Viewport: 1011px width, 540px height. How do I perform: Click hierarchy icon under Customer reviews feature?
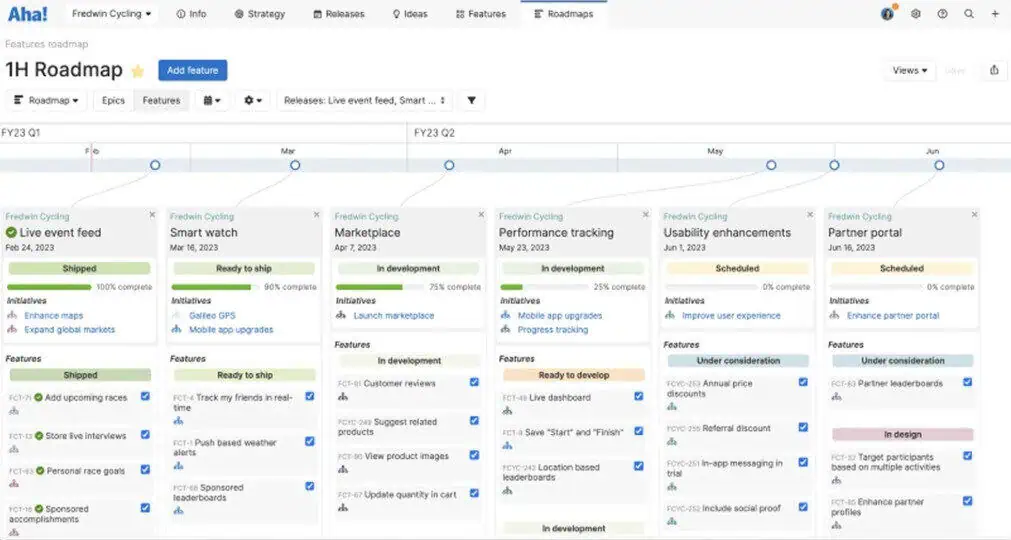[x=342, y=397]
